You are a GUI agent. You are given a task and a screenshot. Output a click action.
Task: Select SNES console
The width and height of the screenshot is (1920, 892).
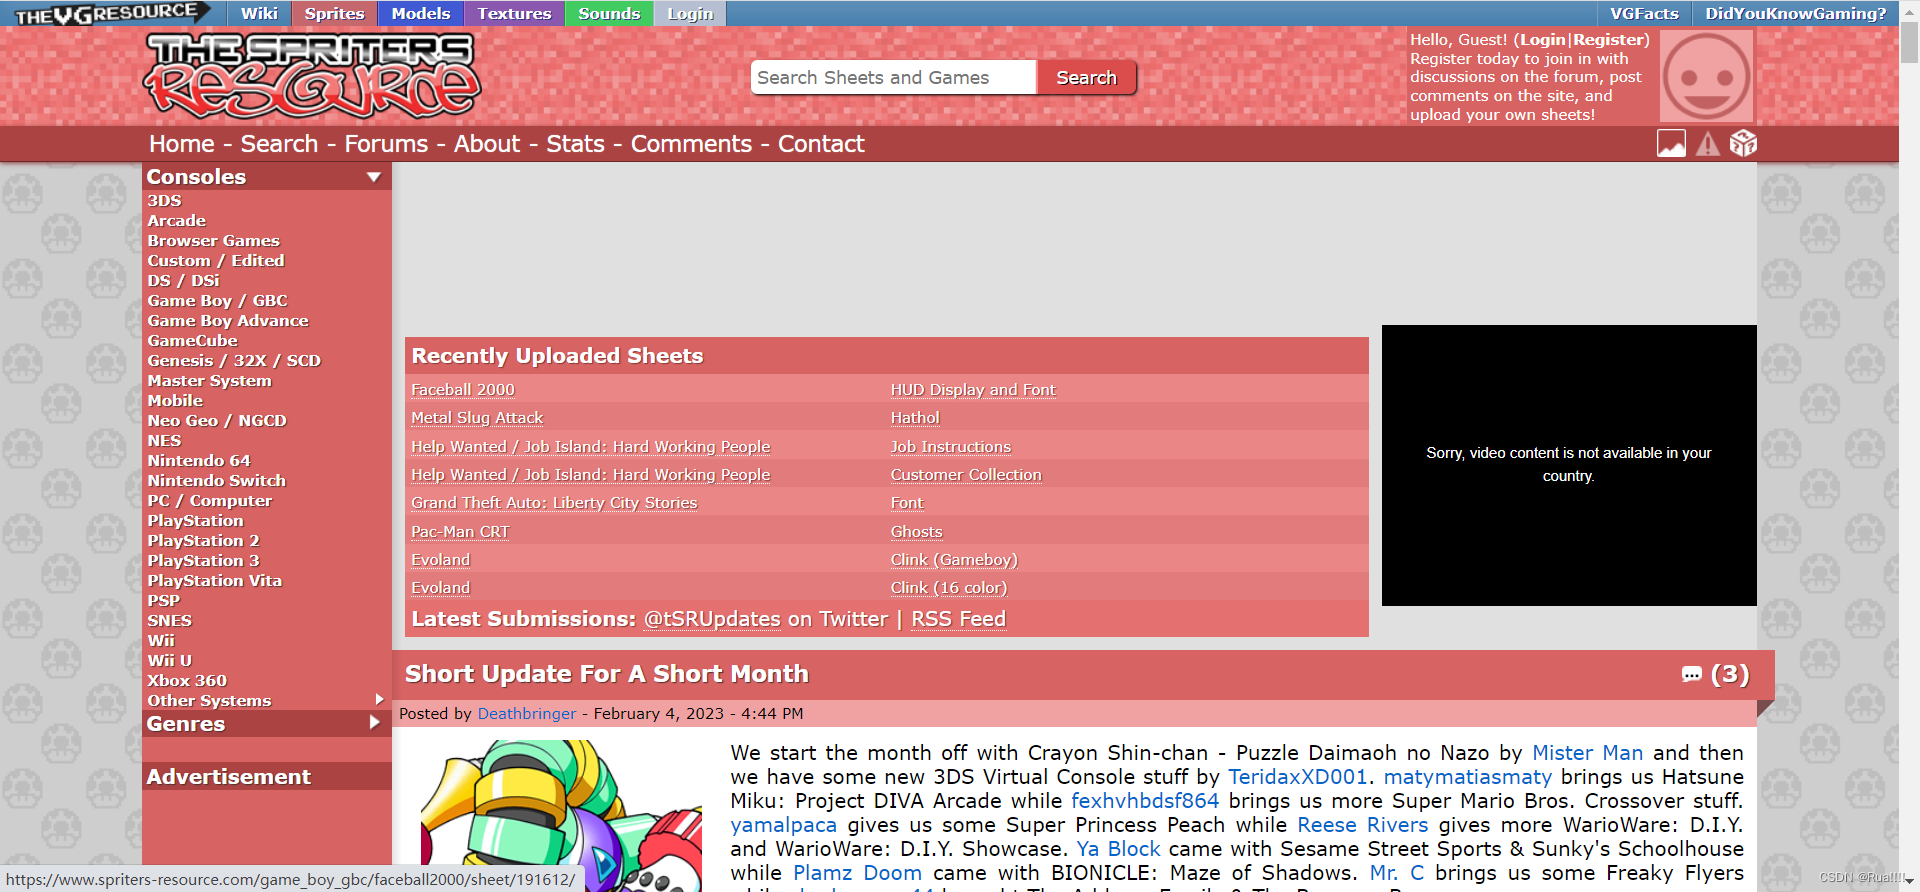point(169,620)
